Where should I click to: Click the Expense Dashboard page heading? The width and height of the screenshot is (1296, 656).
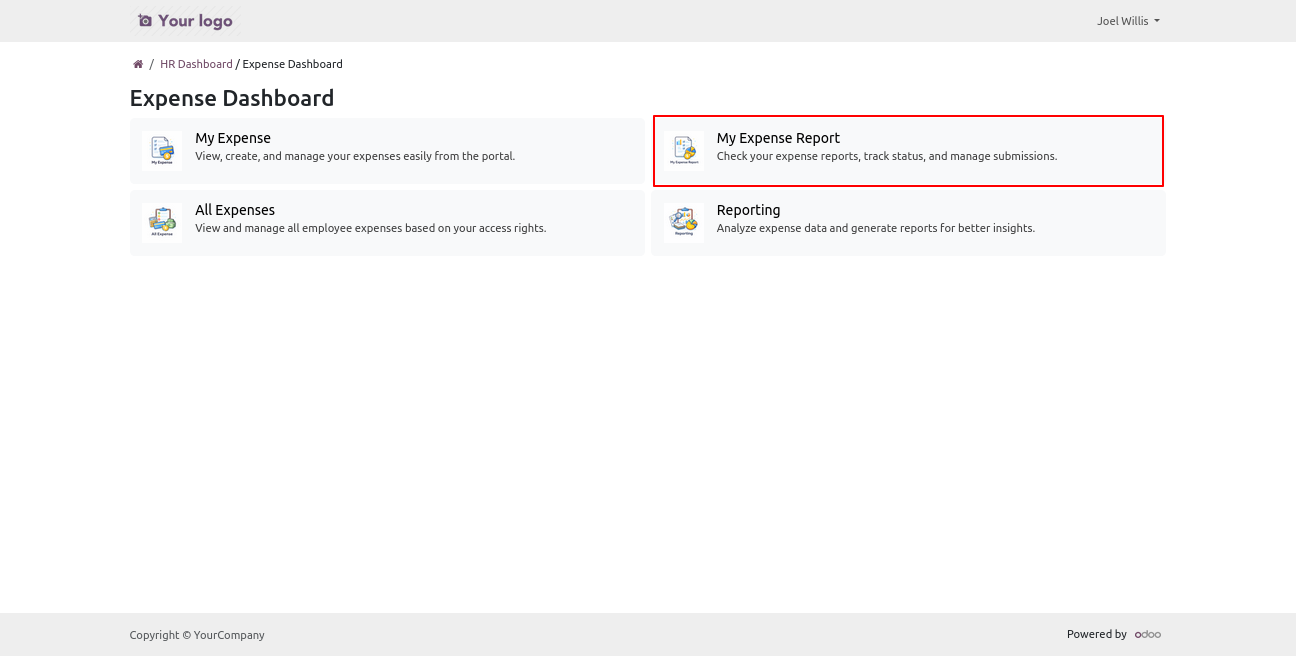point(232,98)
